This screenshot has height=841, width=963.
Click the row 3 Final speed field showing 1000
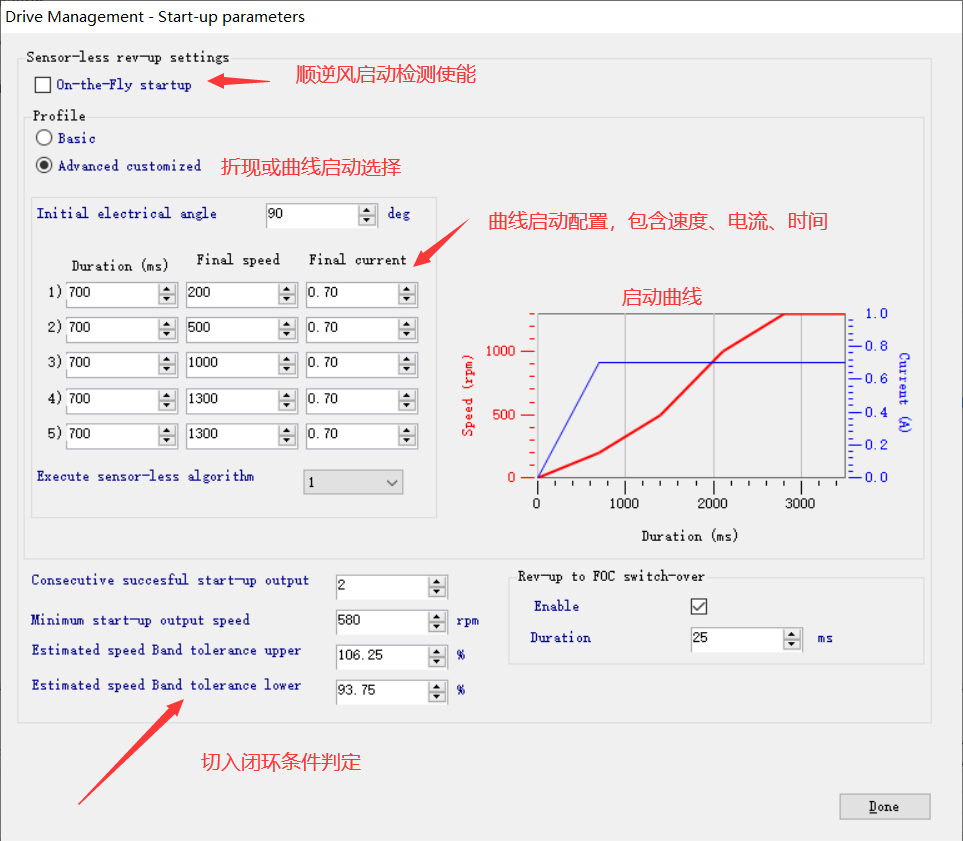tap(232, 363)
